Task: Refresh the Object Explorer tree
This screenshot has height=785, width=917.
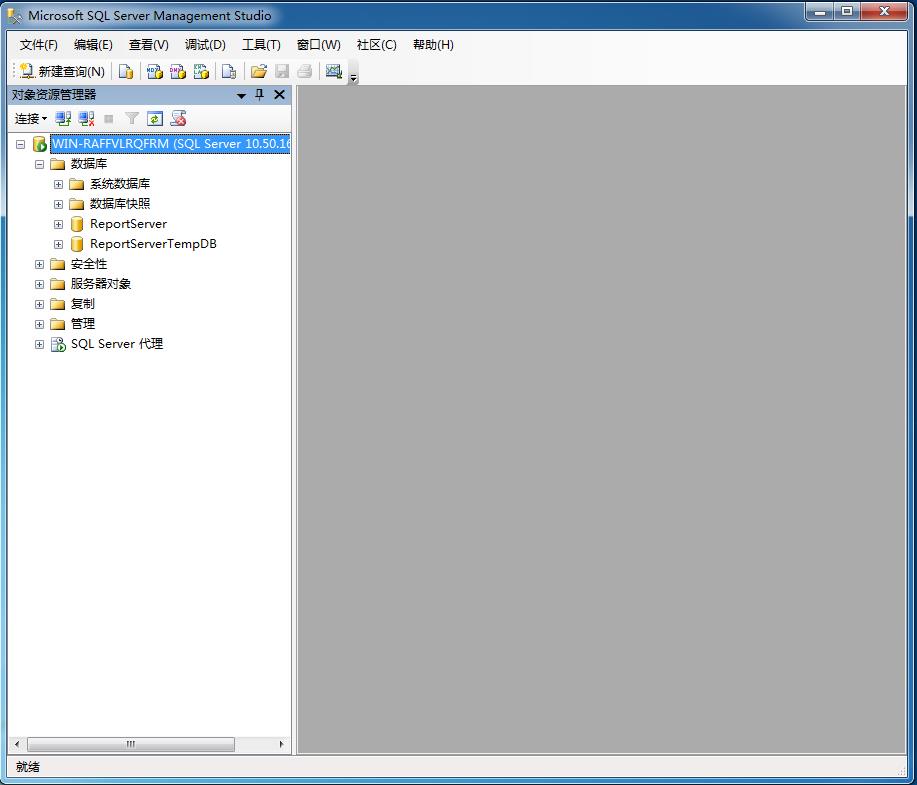Action: pos(155,118)
